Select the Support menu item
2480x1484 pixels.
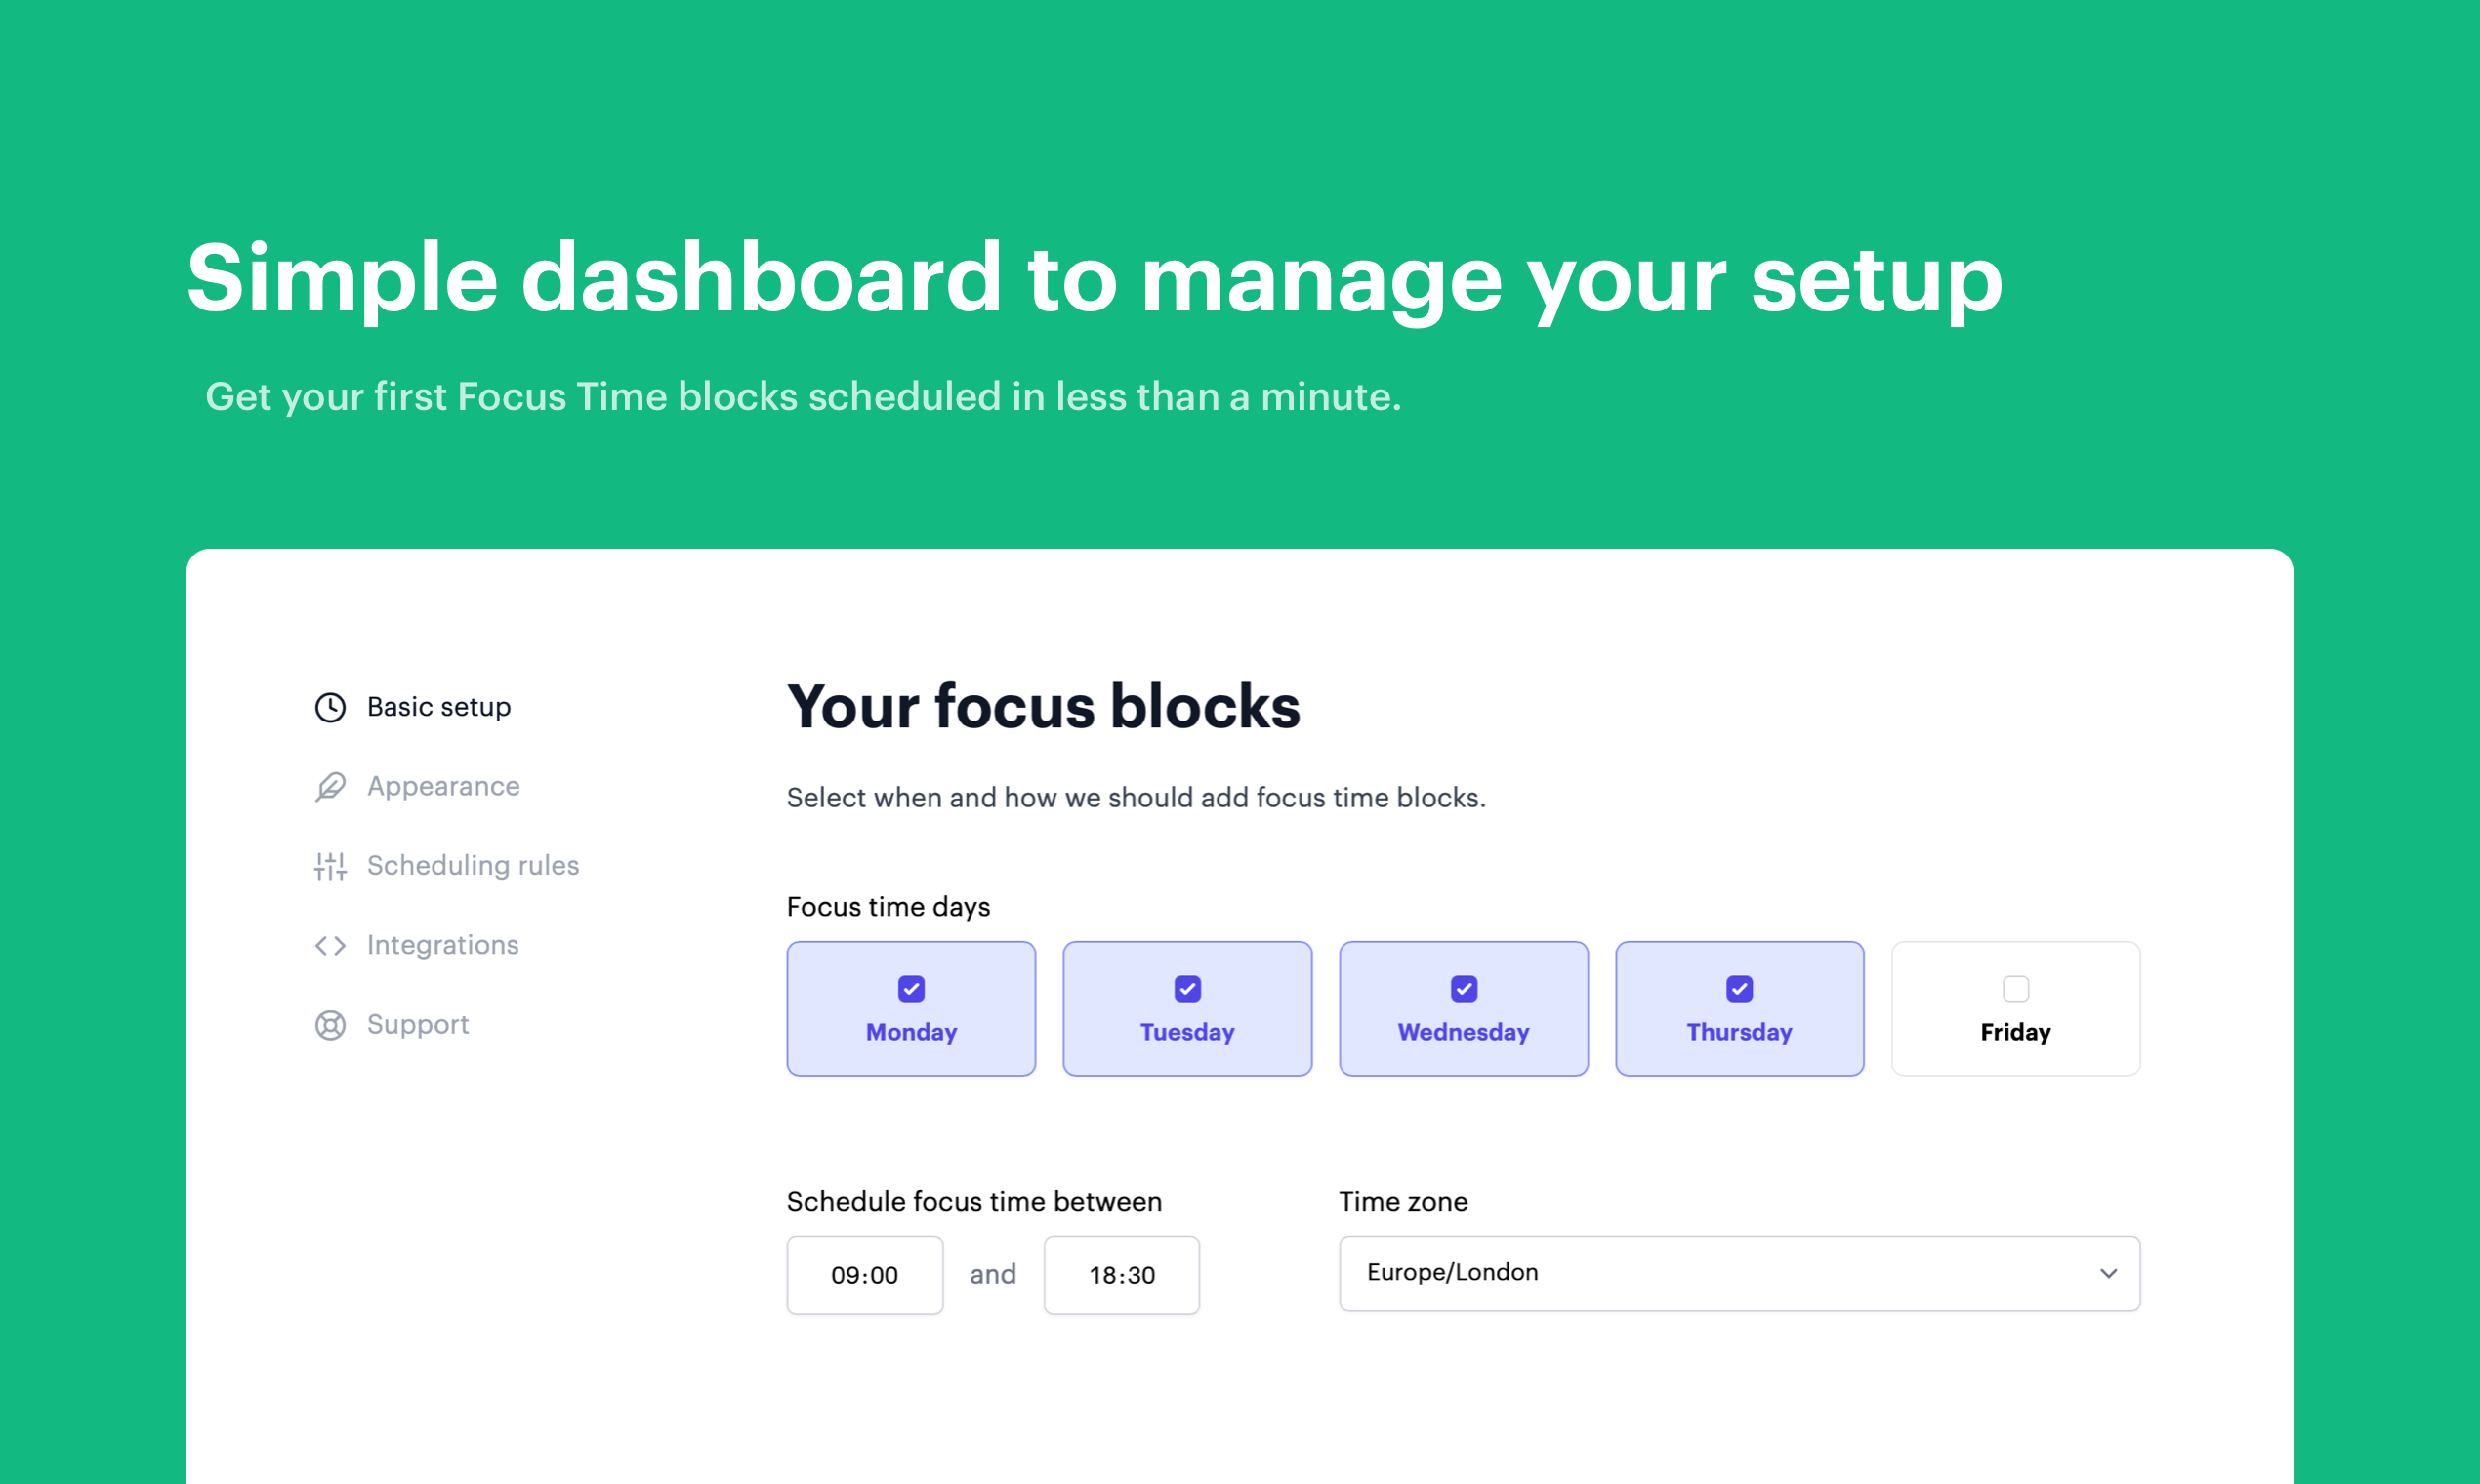point(417,1025)
